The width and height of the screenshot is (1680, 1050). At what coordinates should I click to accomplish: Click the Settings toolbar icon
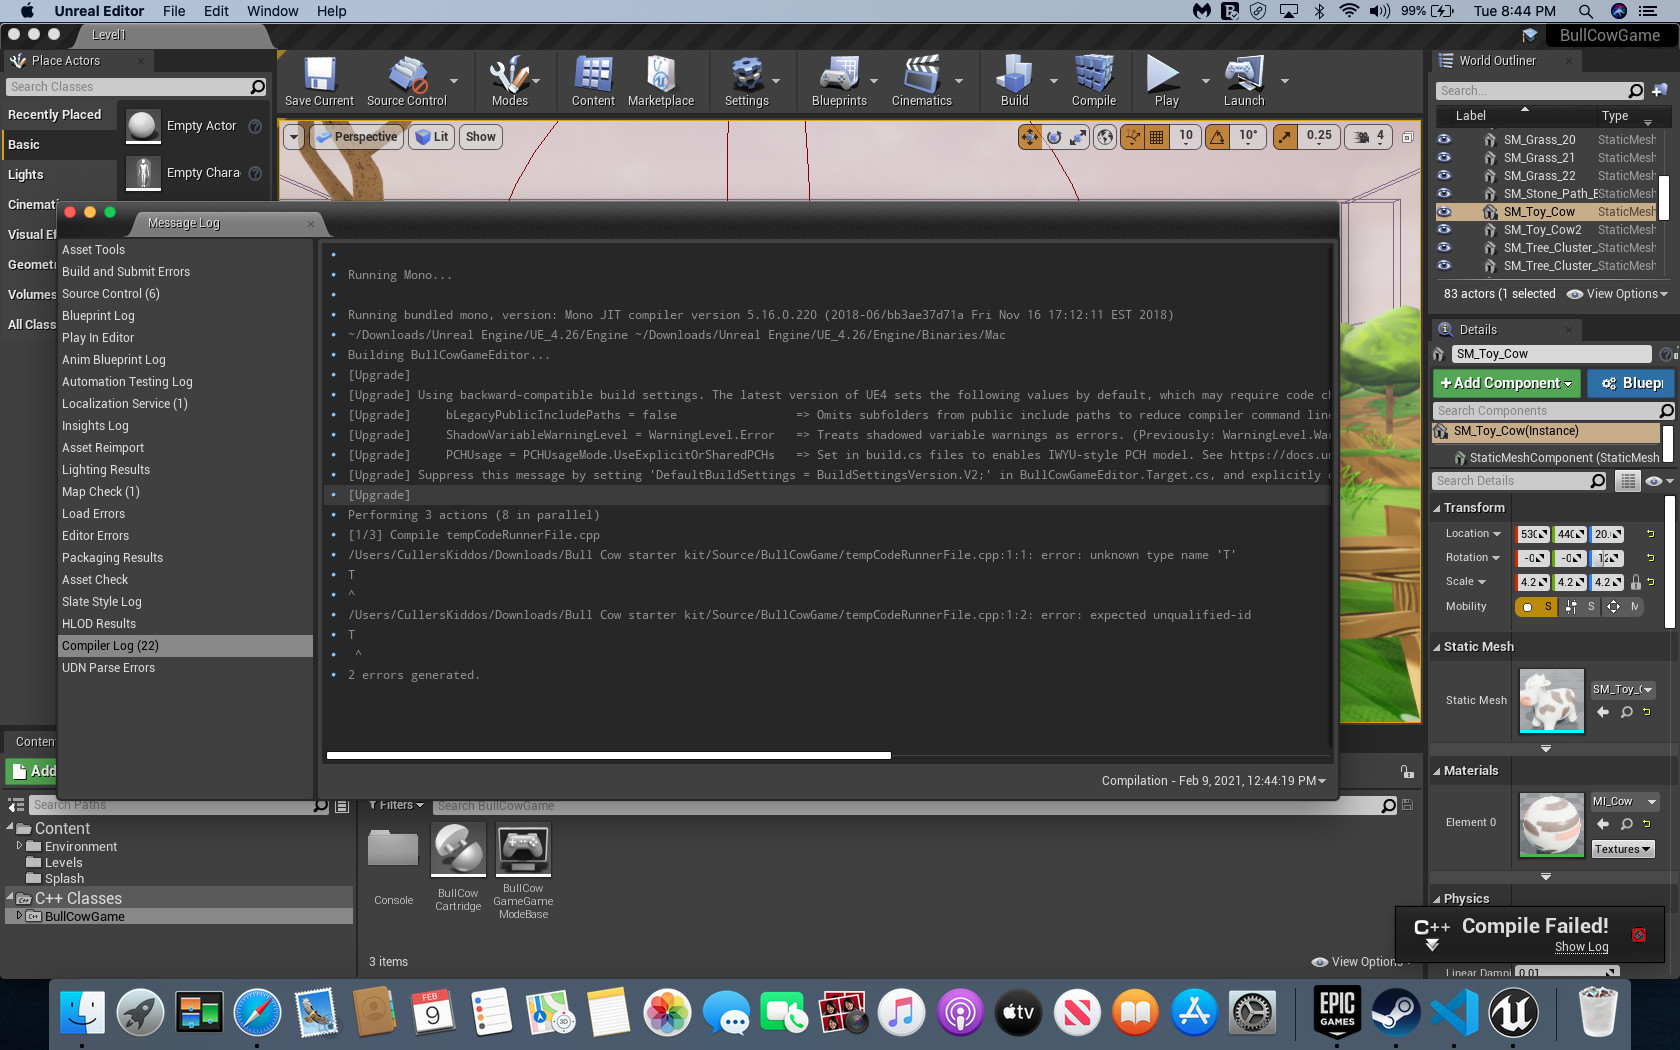(x=747, y=82)
